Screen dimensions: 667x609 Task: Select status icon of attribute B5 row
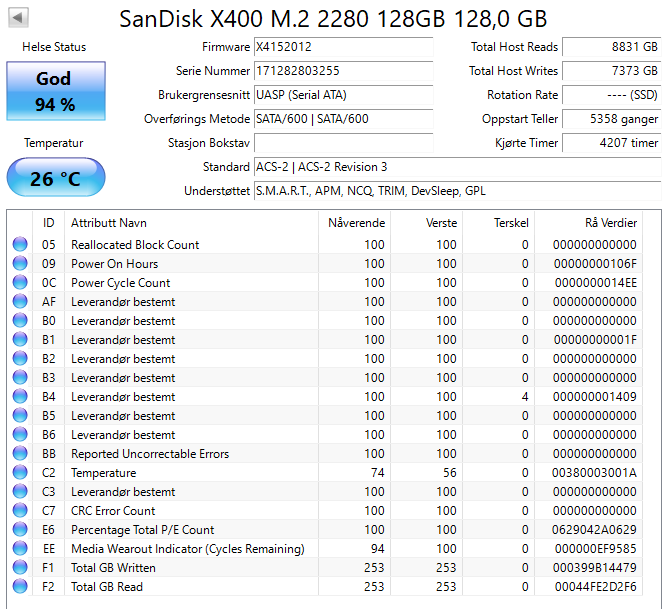pyautogui.click(x=20, y=415)
